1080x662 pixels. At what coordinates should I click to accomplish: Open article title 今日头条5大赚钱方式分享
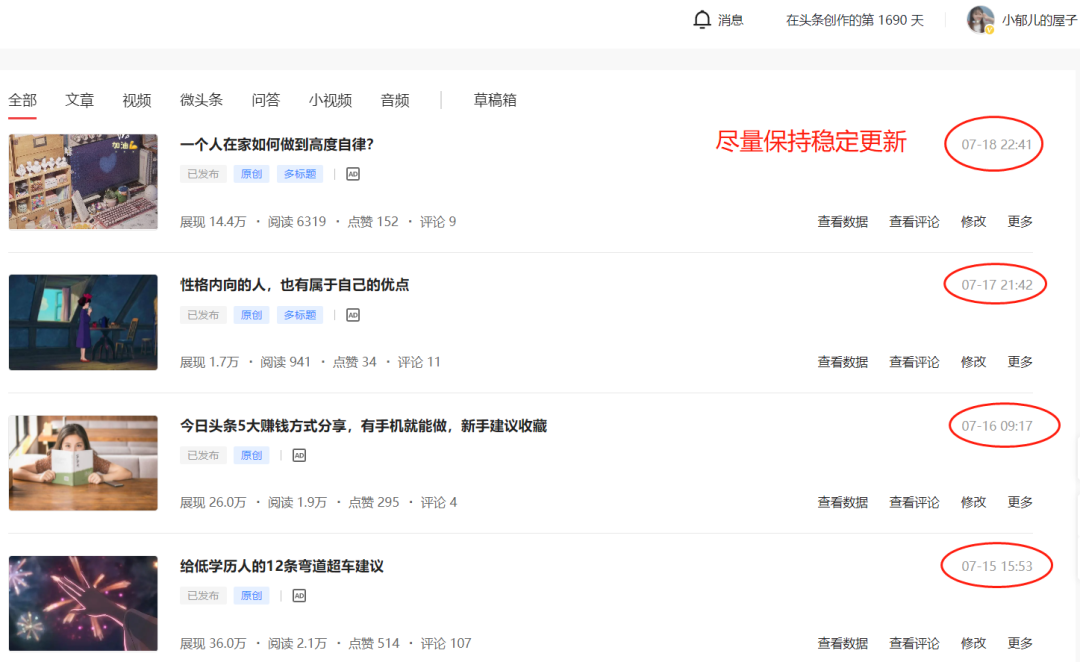[x=364, y=426]
